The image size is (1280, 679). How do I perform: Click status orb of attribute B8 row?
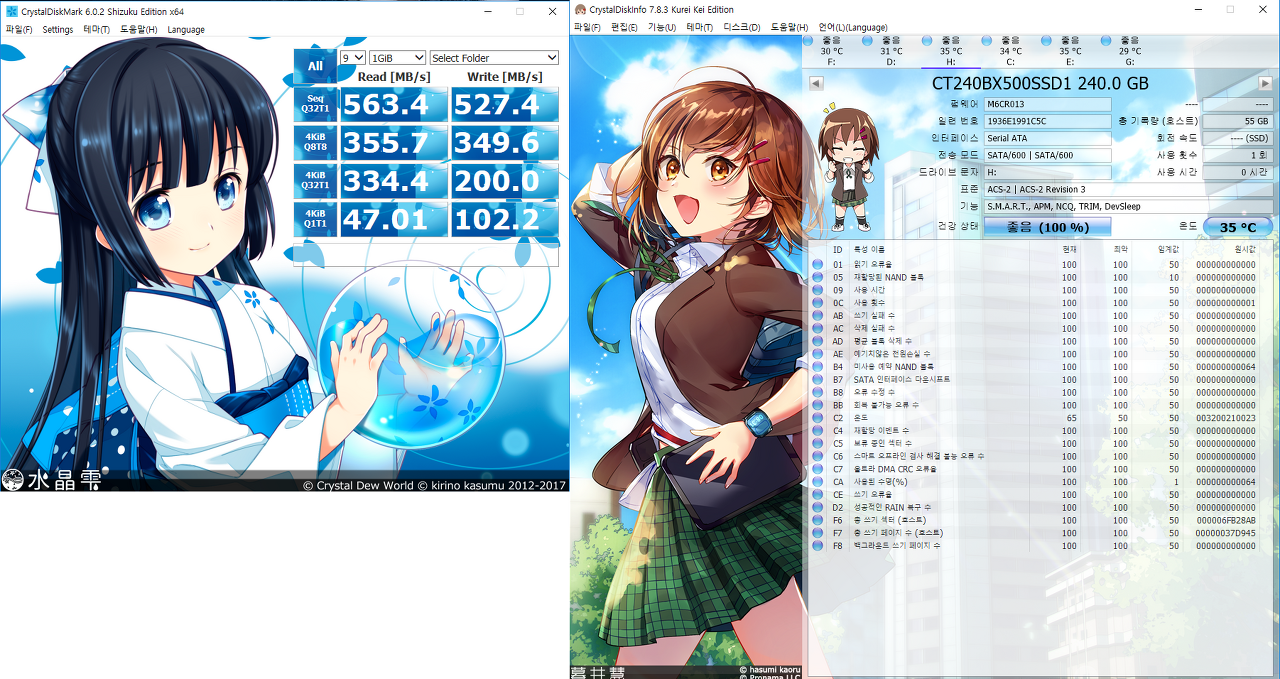pos(817,392)
